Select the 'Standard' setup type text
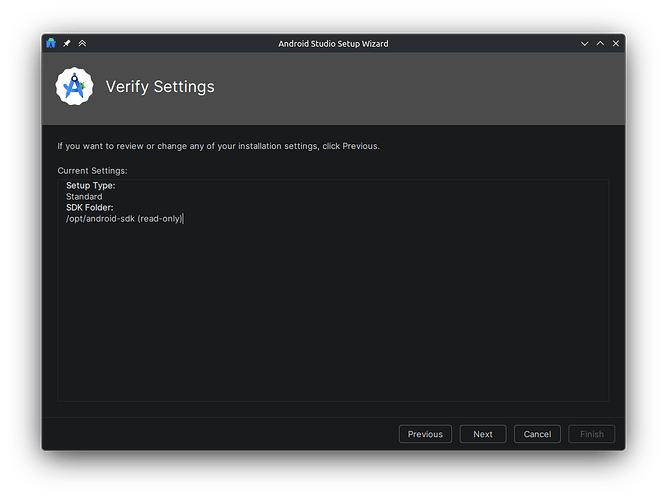The height and width of the screenshot is (500, 667). tap(84, 197)
